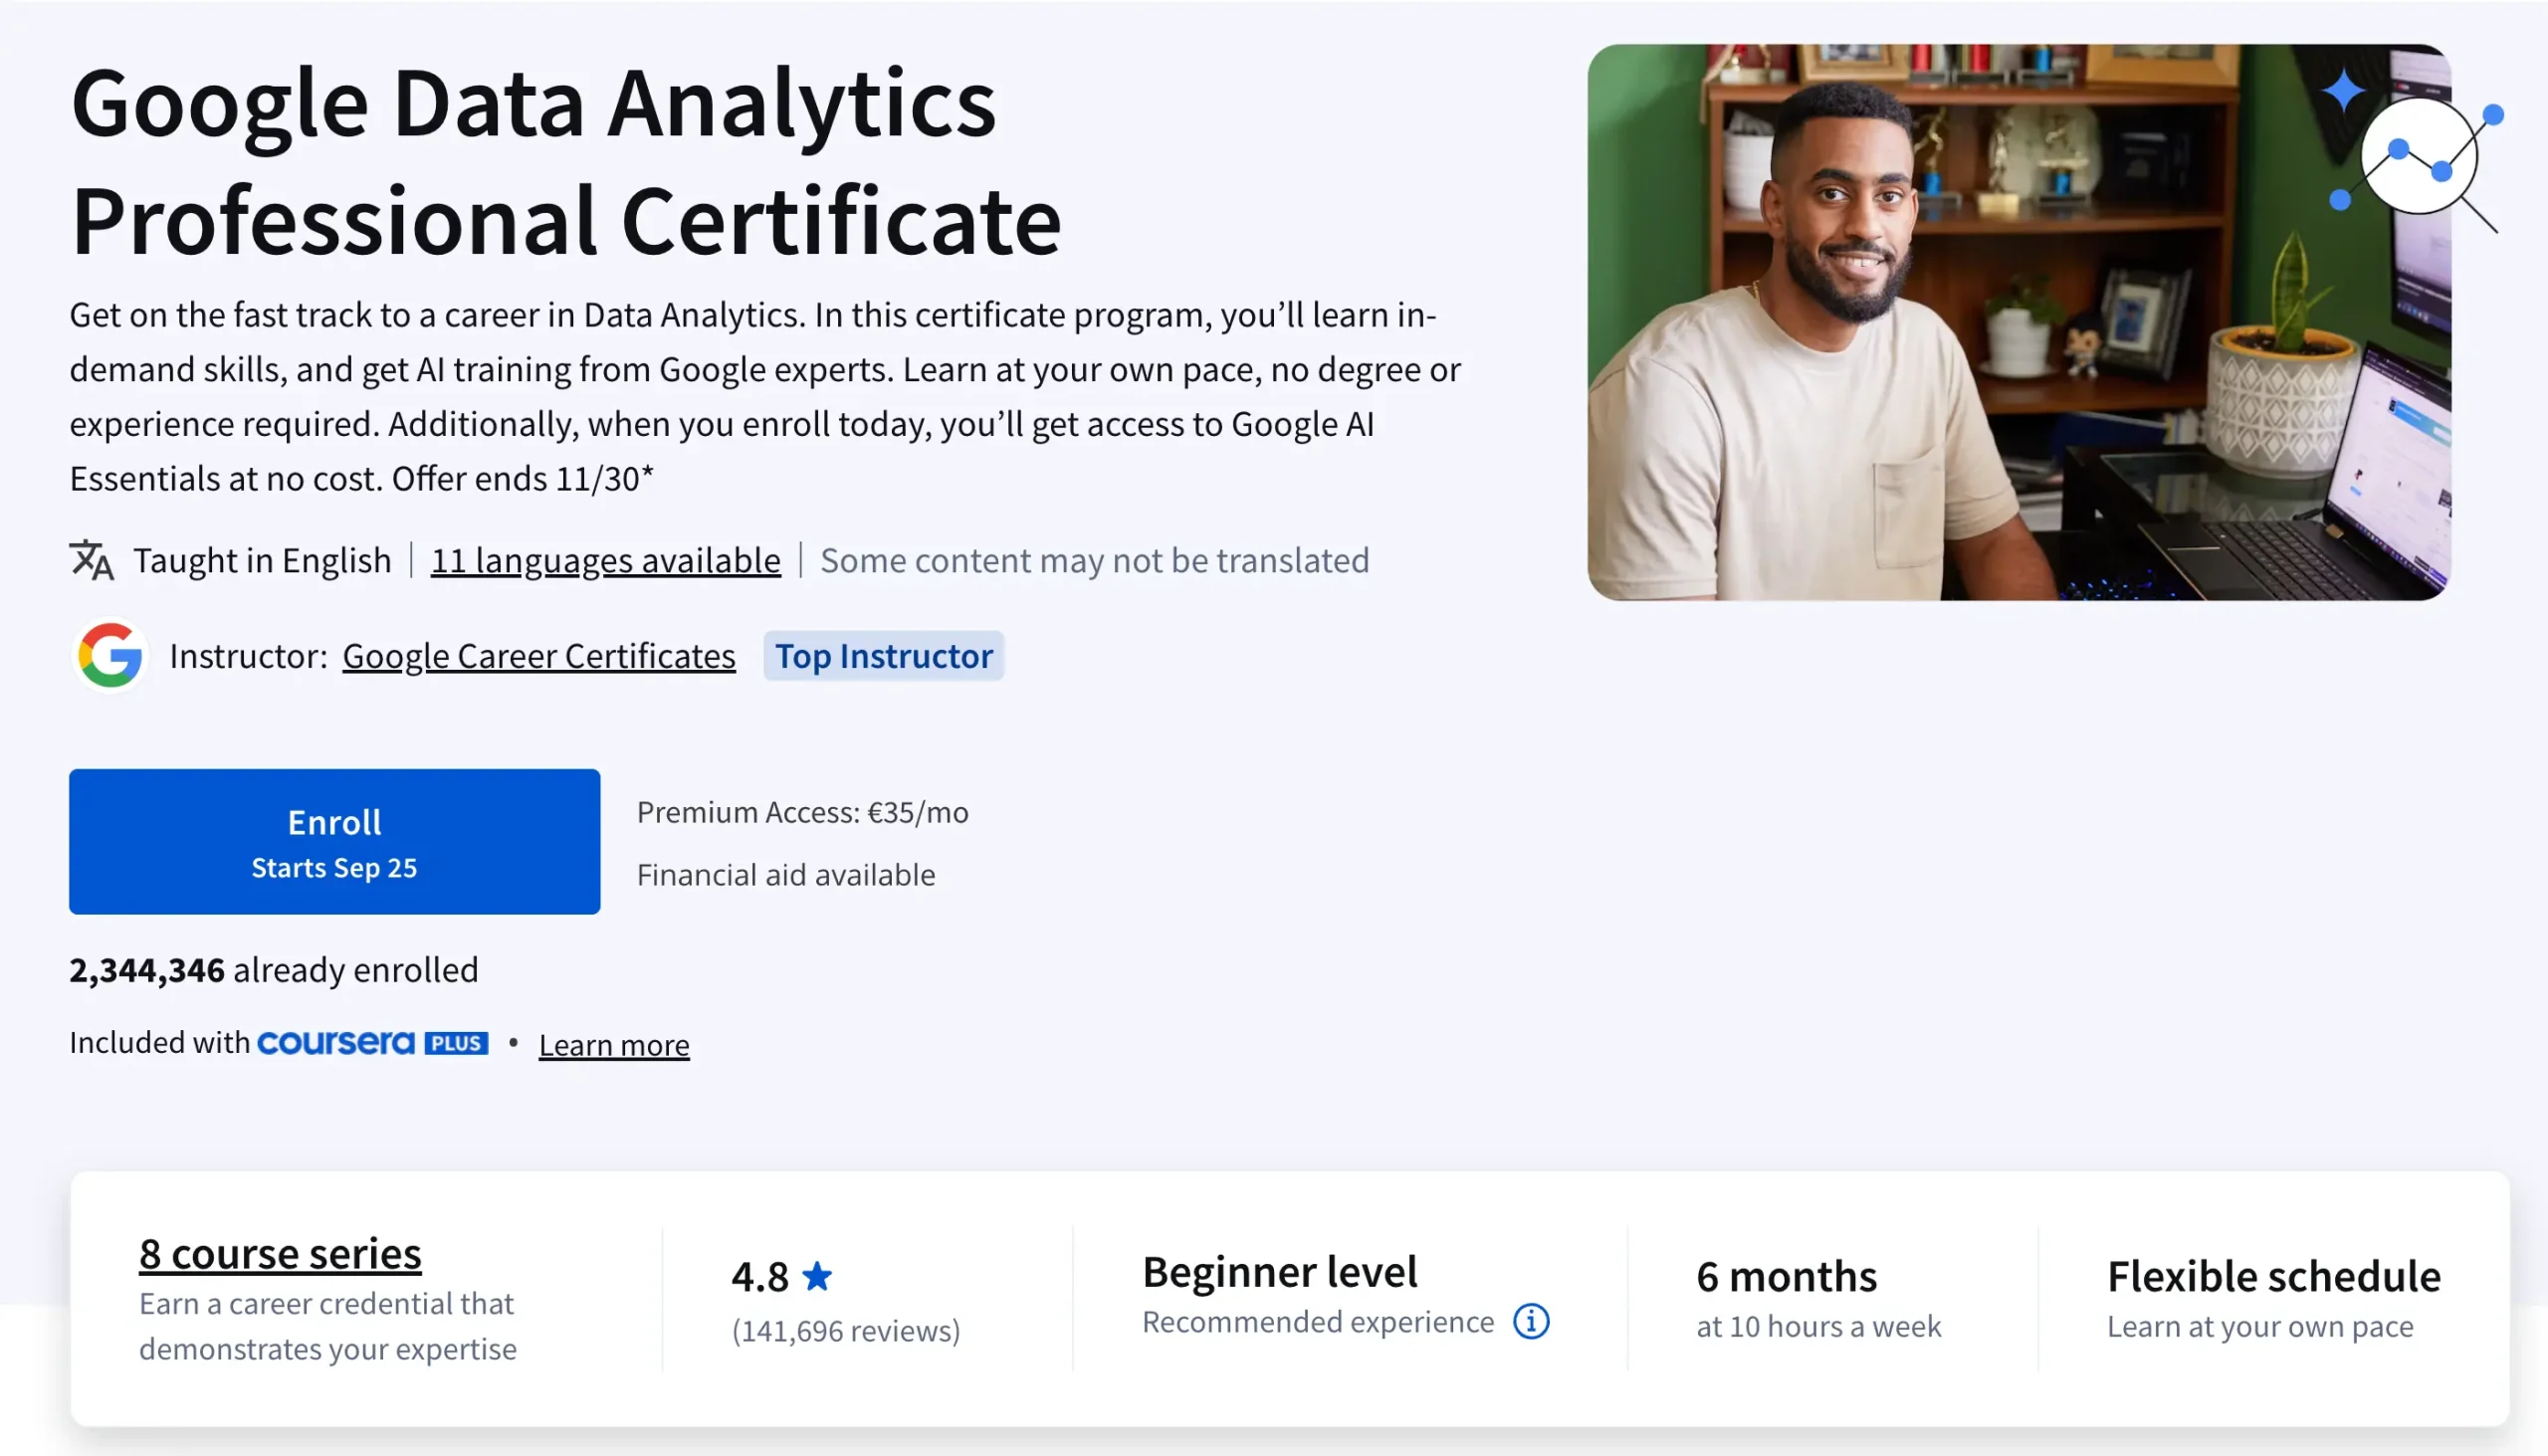Click the PLUS badge beside Coursera
Viewport: 2548px width, 1456px height.
pos(456,1043)
